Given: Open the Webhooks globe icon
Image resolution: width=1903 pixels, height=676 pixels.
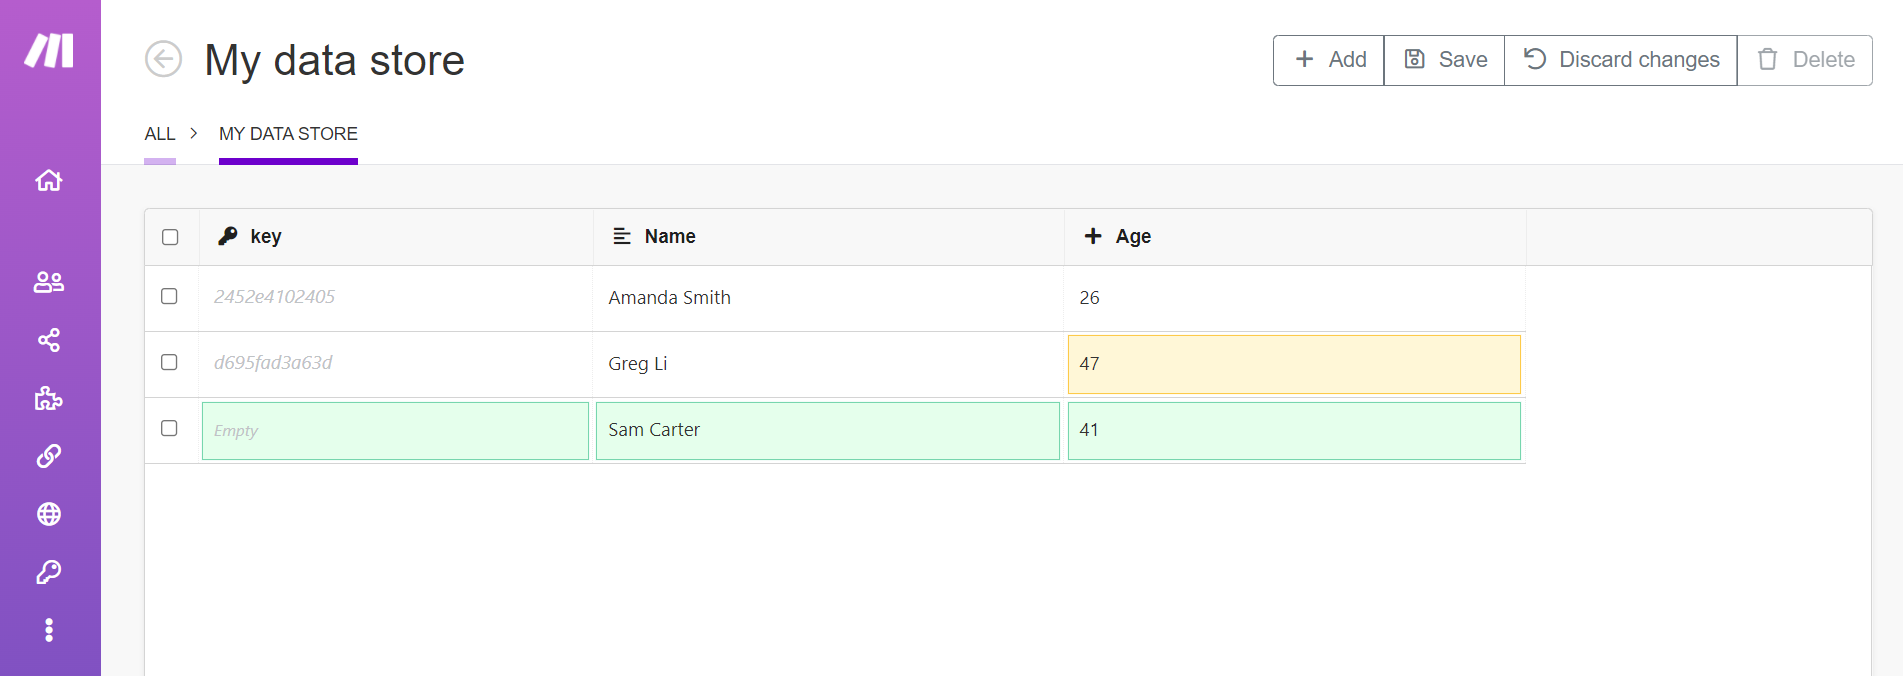Looking at the screenshot, I should [49, 514].
